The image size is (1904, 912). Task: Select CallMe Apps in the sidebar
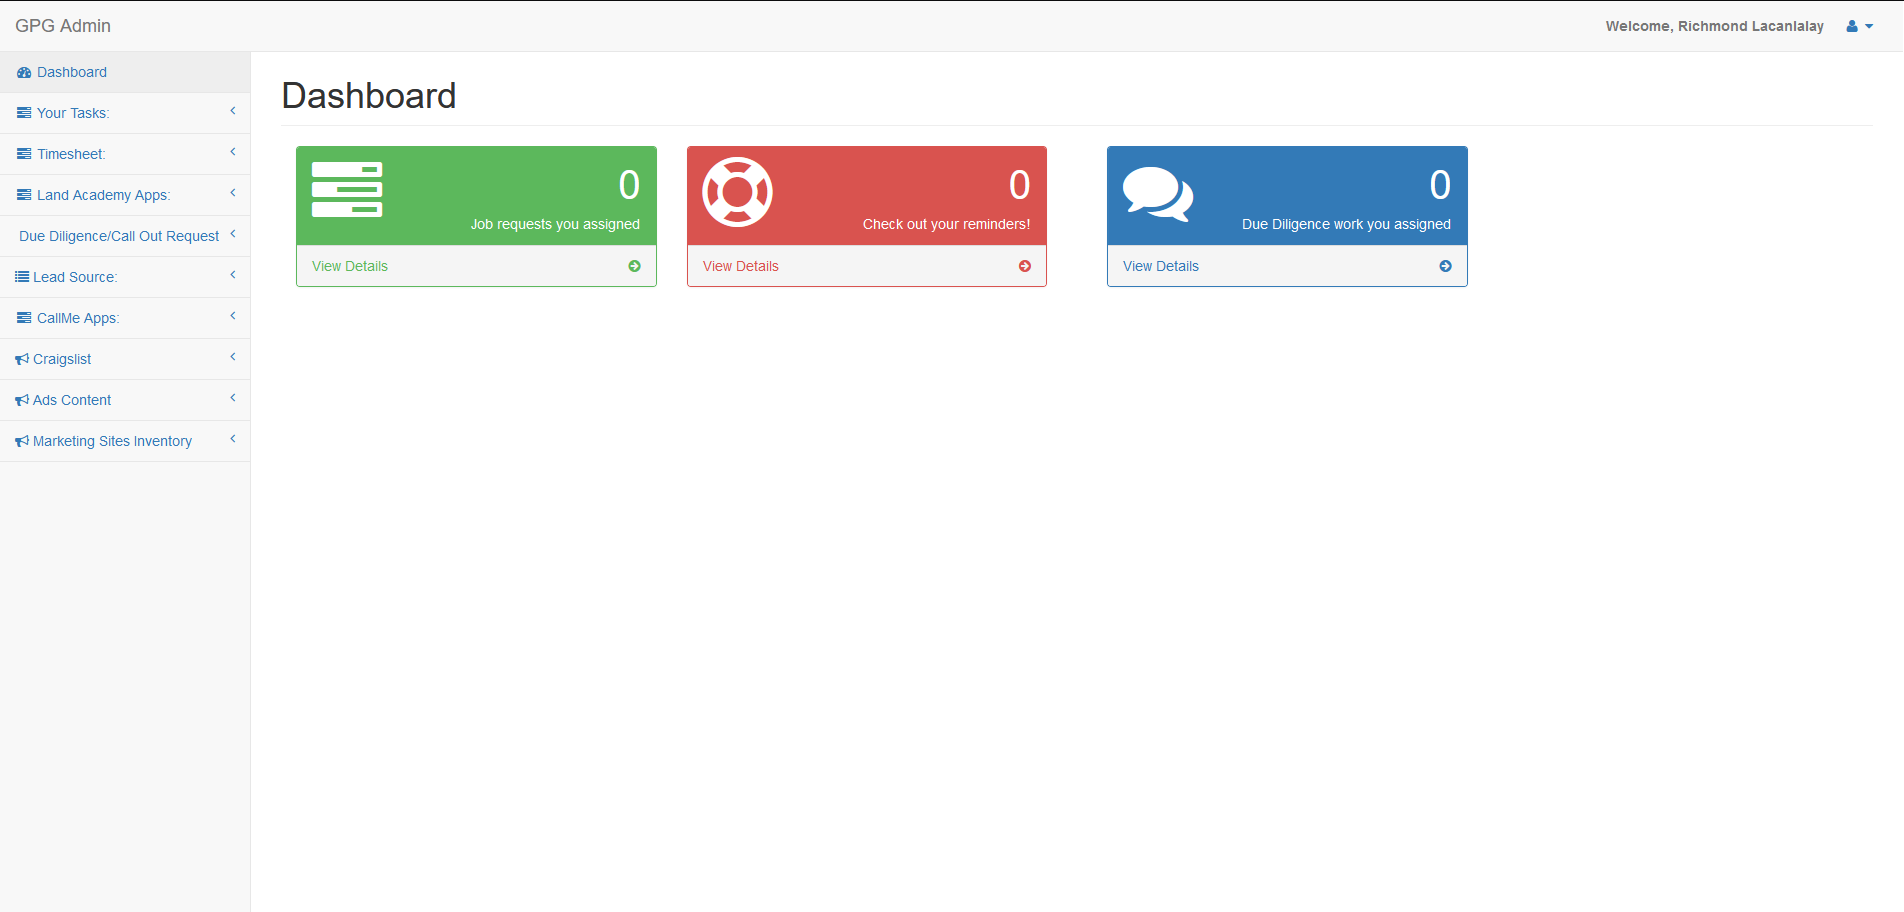click(x=125, y=318)
